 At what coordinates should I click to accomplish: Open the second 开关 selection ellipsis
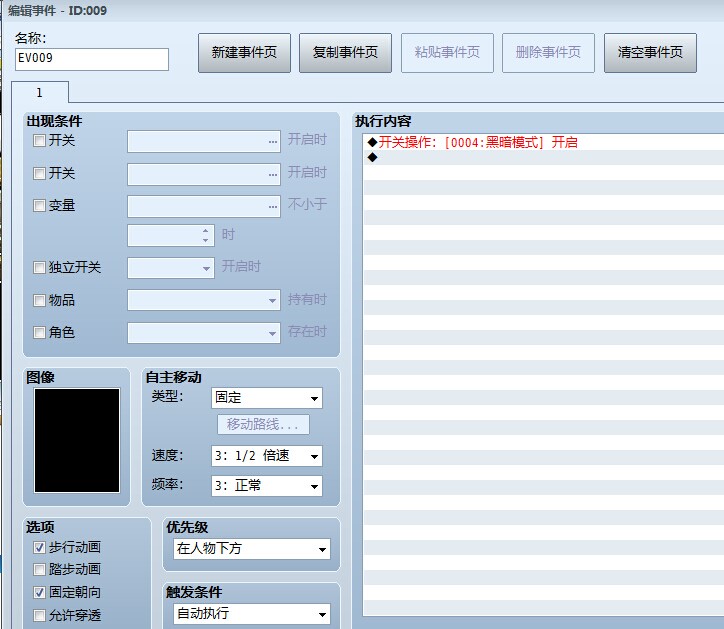tap(273, 174)
